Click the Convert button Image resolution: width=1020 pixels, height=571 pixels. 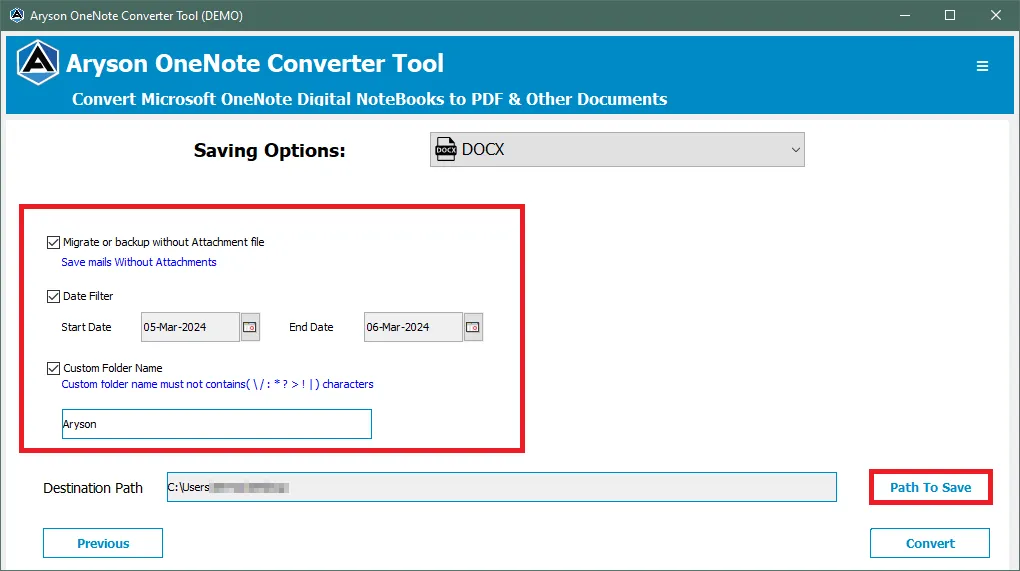[x=930, y=543]
